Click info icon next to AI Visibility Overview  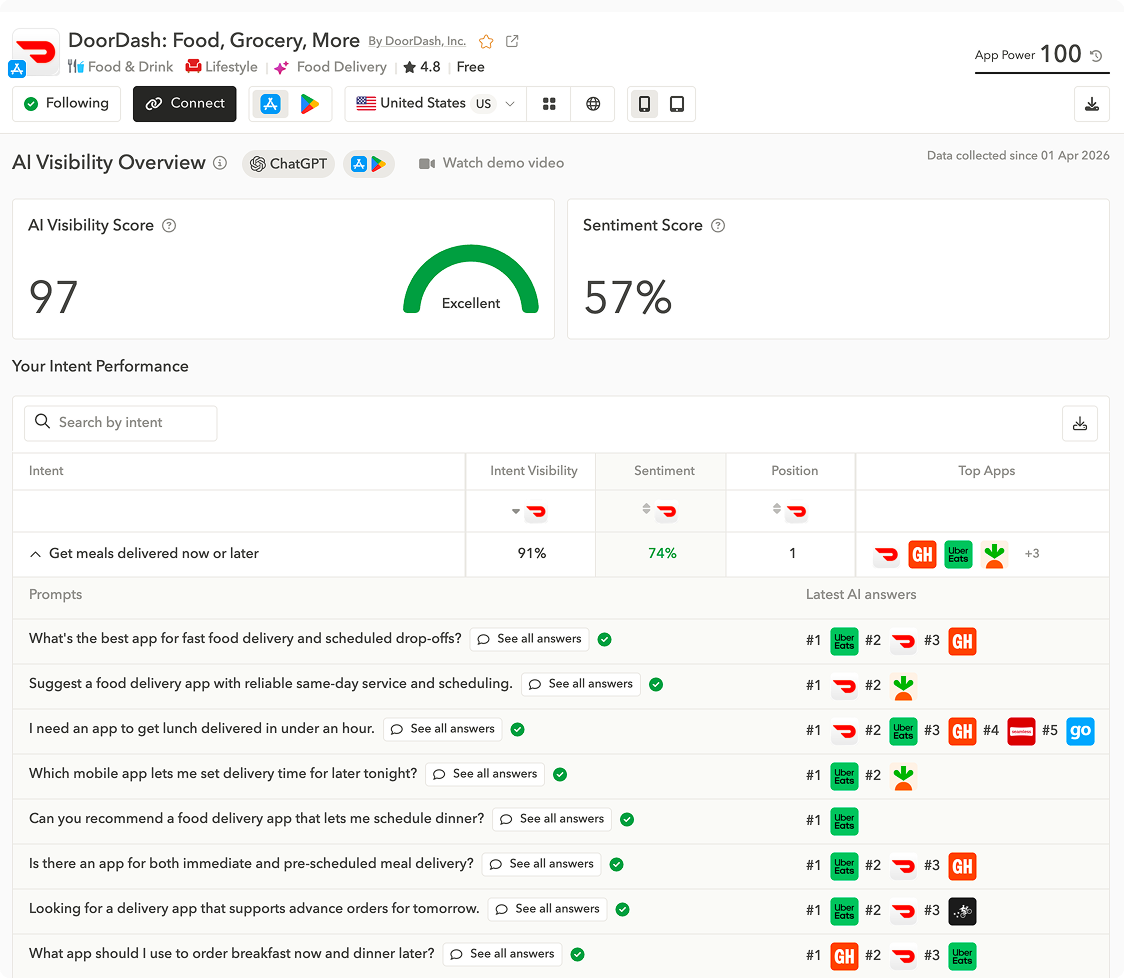[x=220, y=163]
